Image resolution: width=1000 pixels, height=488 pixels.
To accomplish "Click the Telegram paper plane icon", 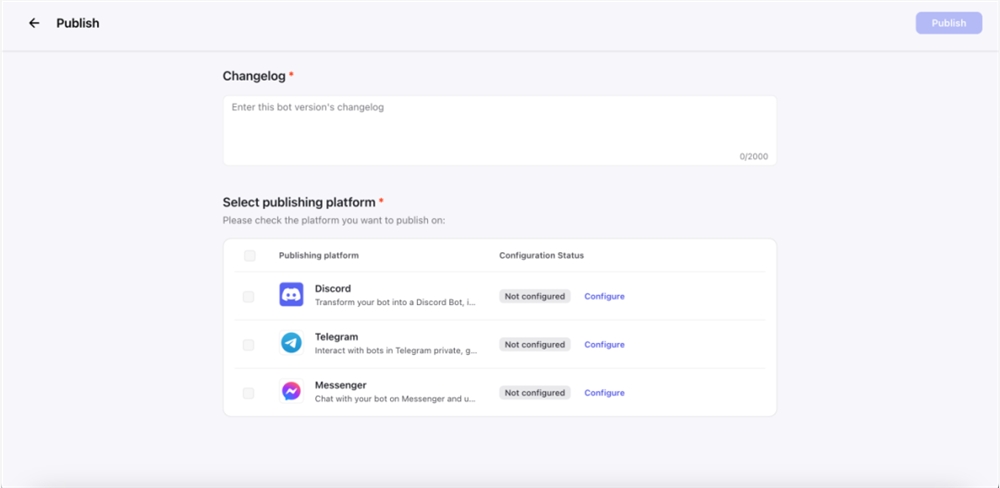I will (x=291, y=343).
